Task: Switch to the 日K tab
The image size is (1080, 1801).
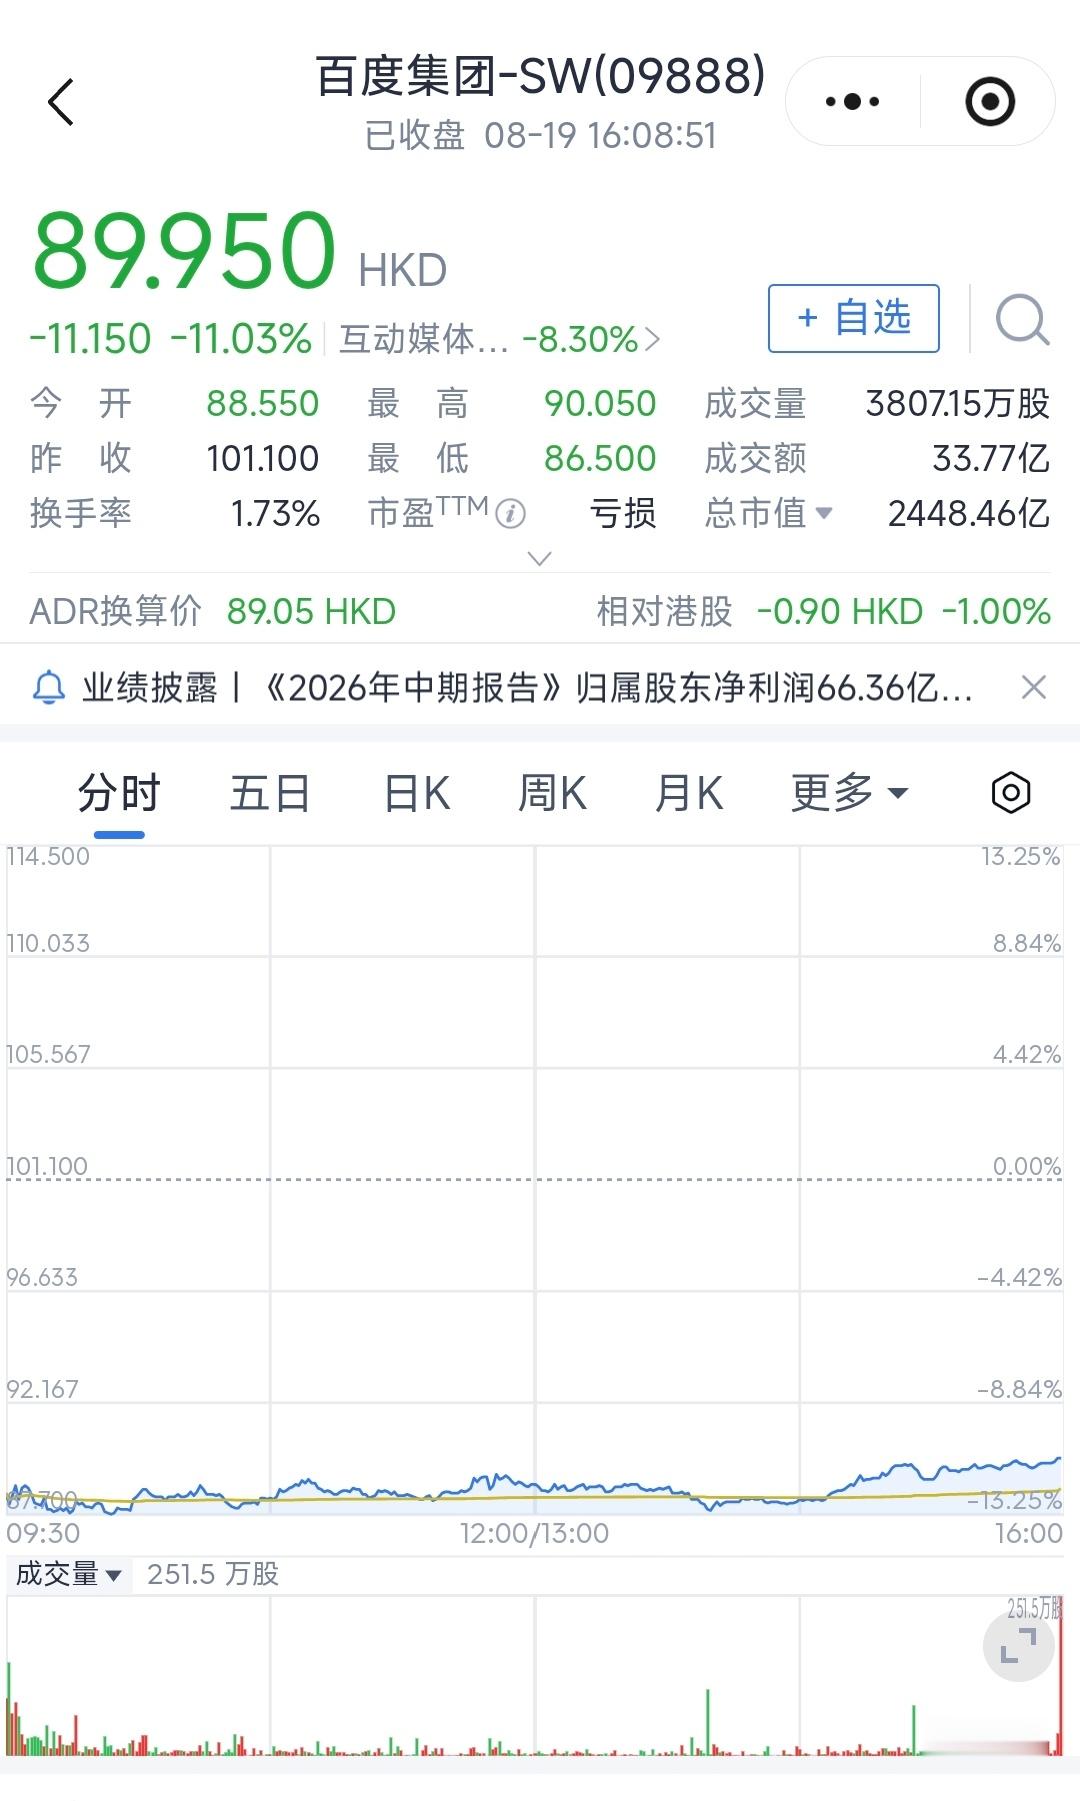Action: pos(417,793)
